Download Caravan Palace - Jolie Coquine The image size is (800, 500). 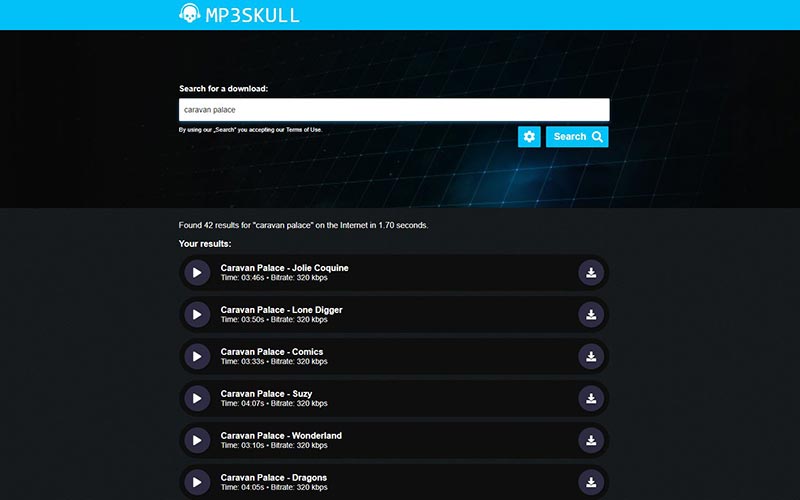(x=591, y=272)
